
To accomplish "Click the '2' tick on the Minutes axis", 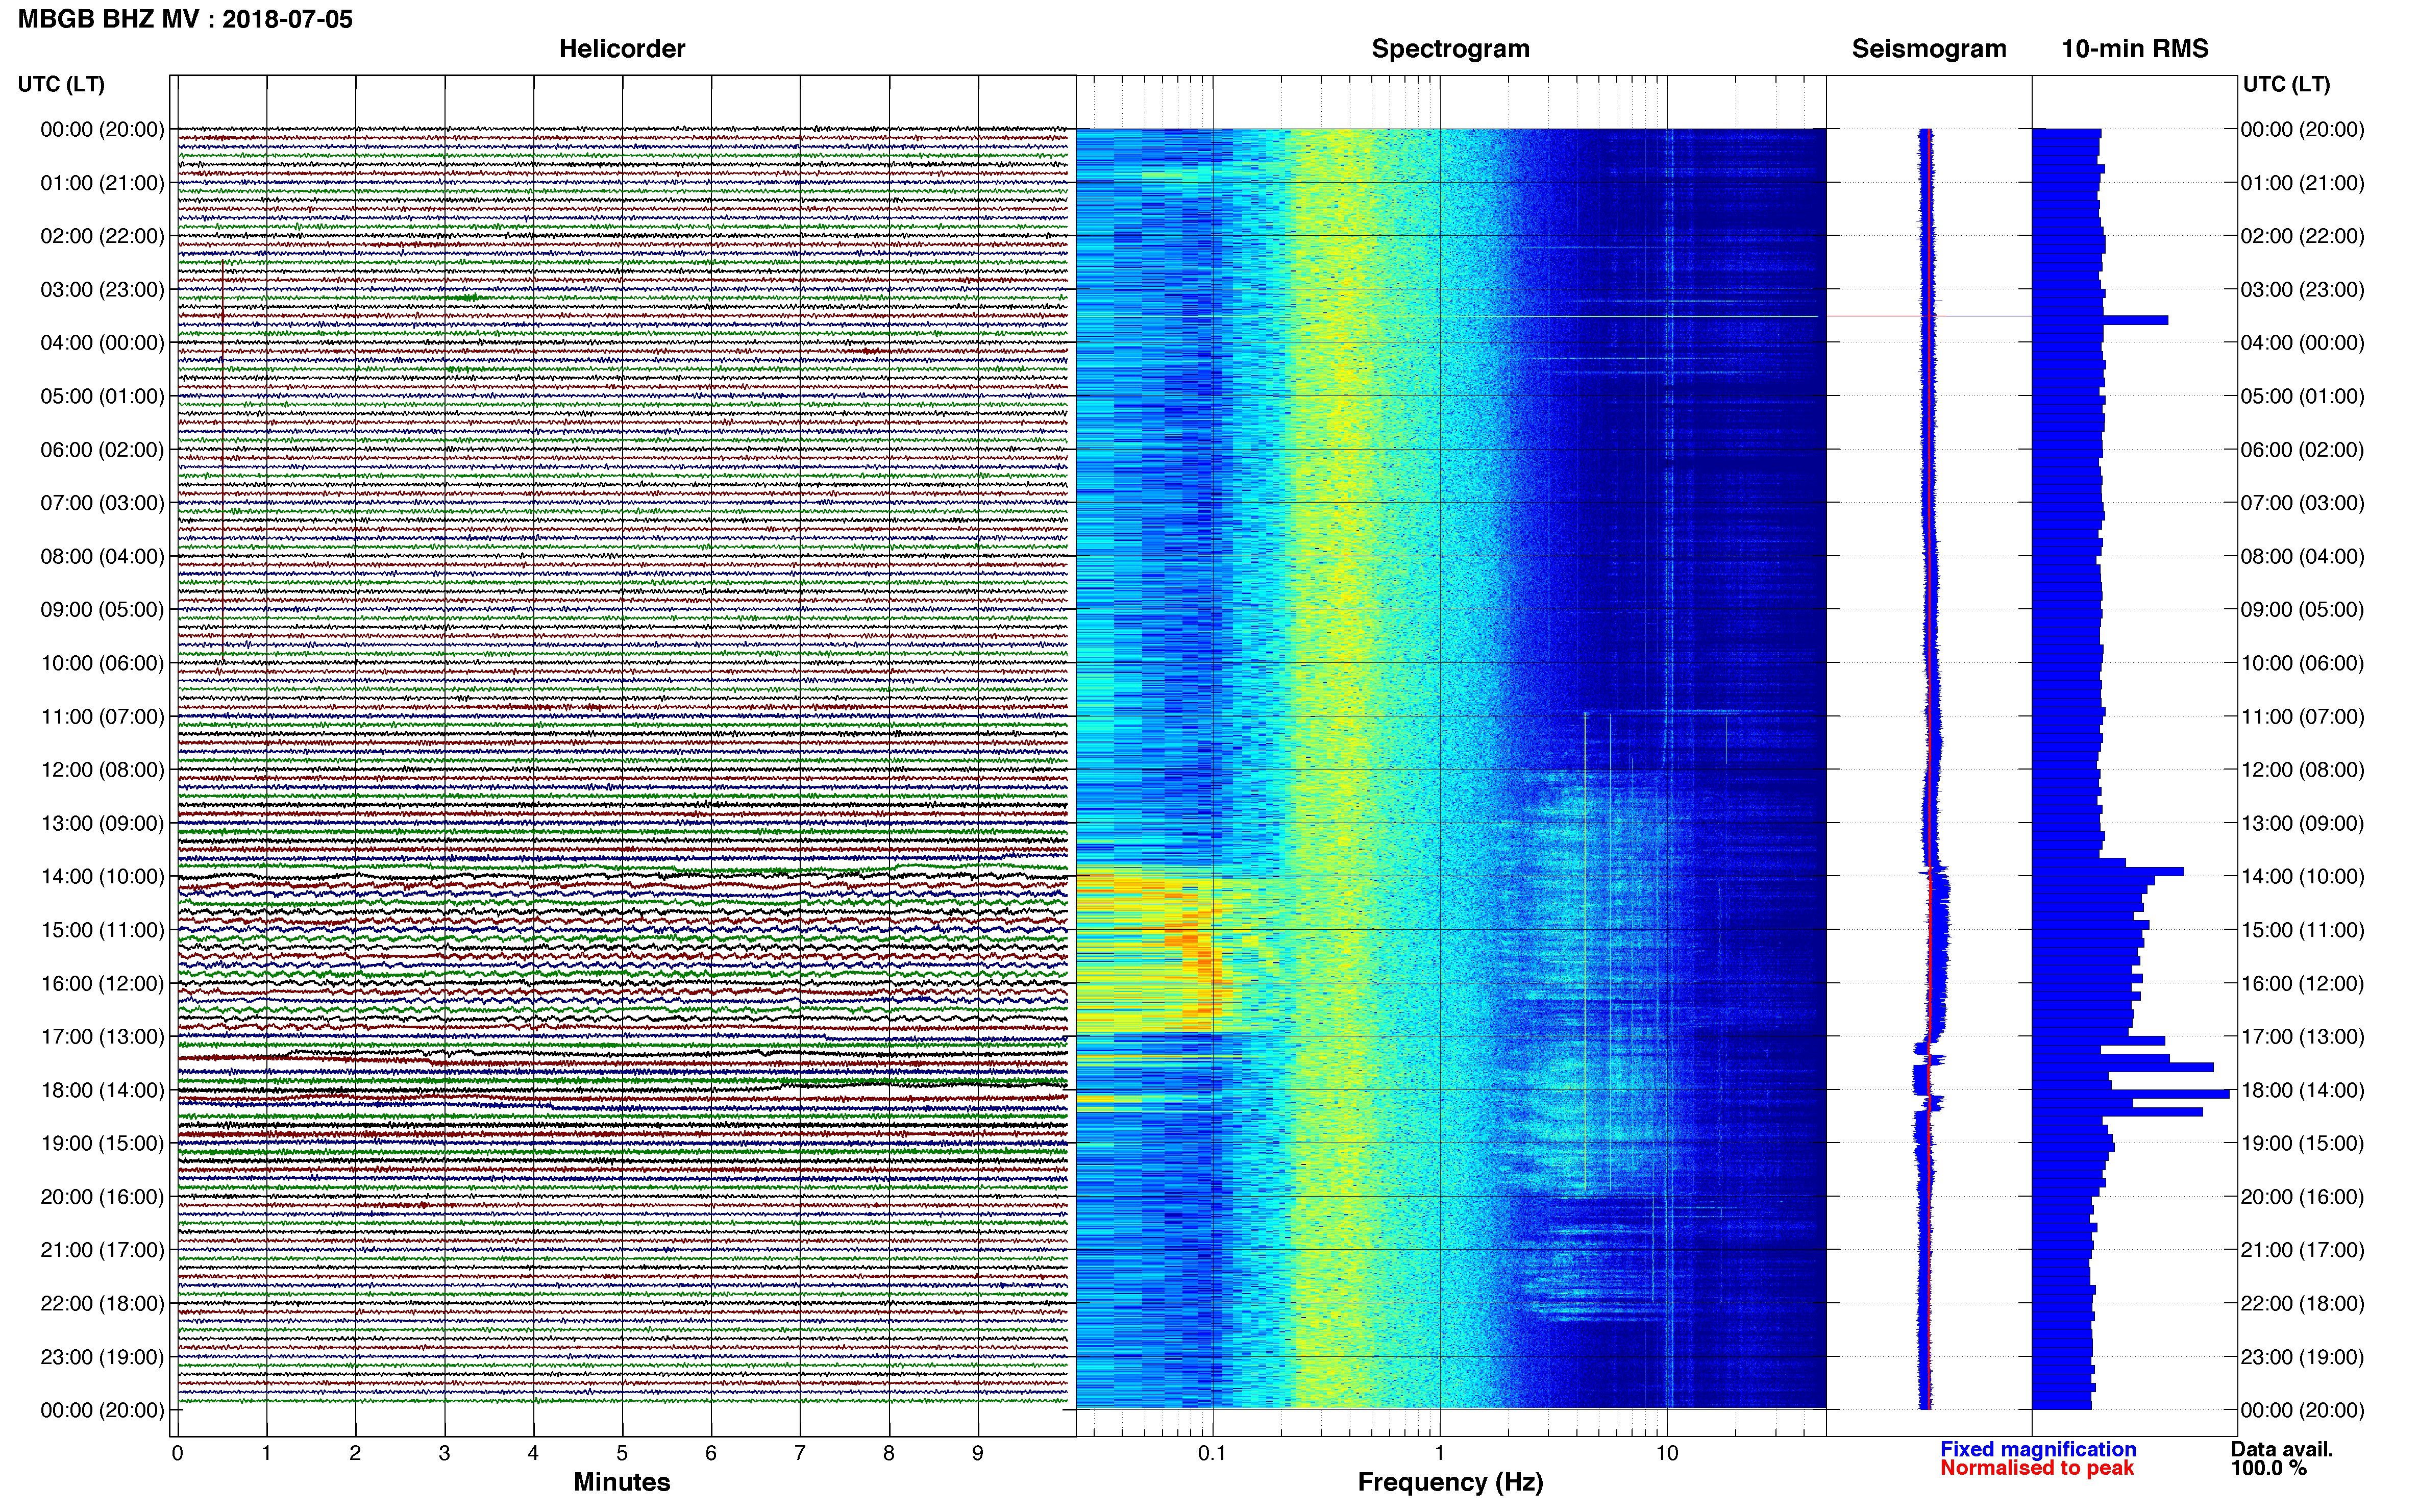I will pyautogui.click(x=355, y=1453).
